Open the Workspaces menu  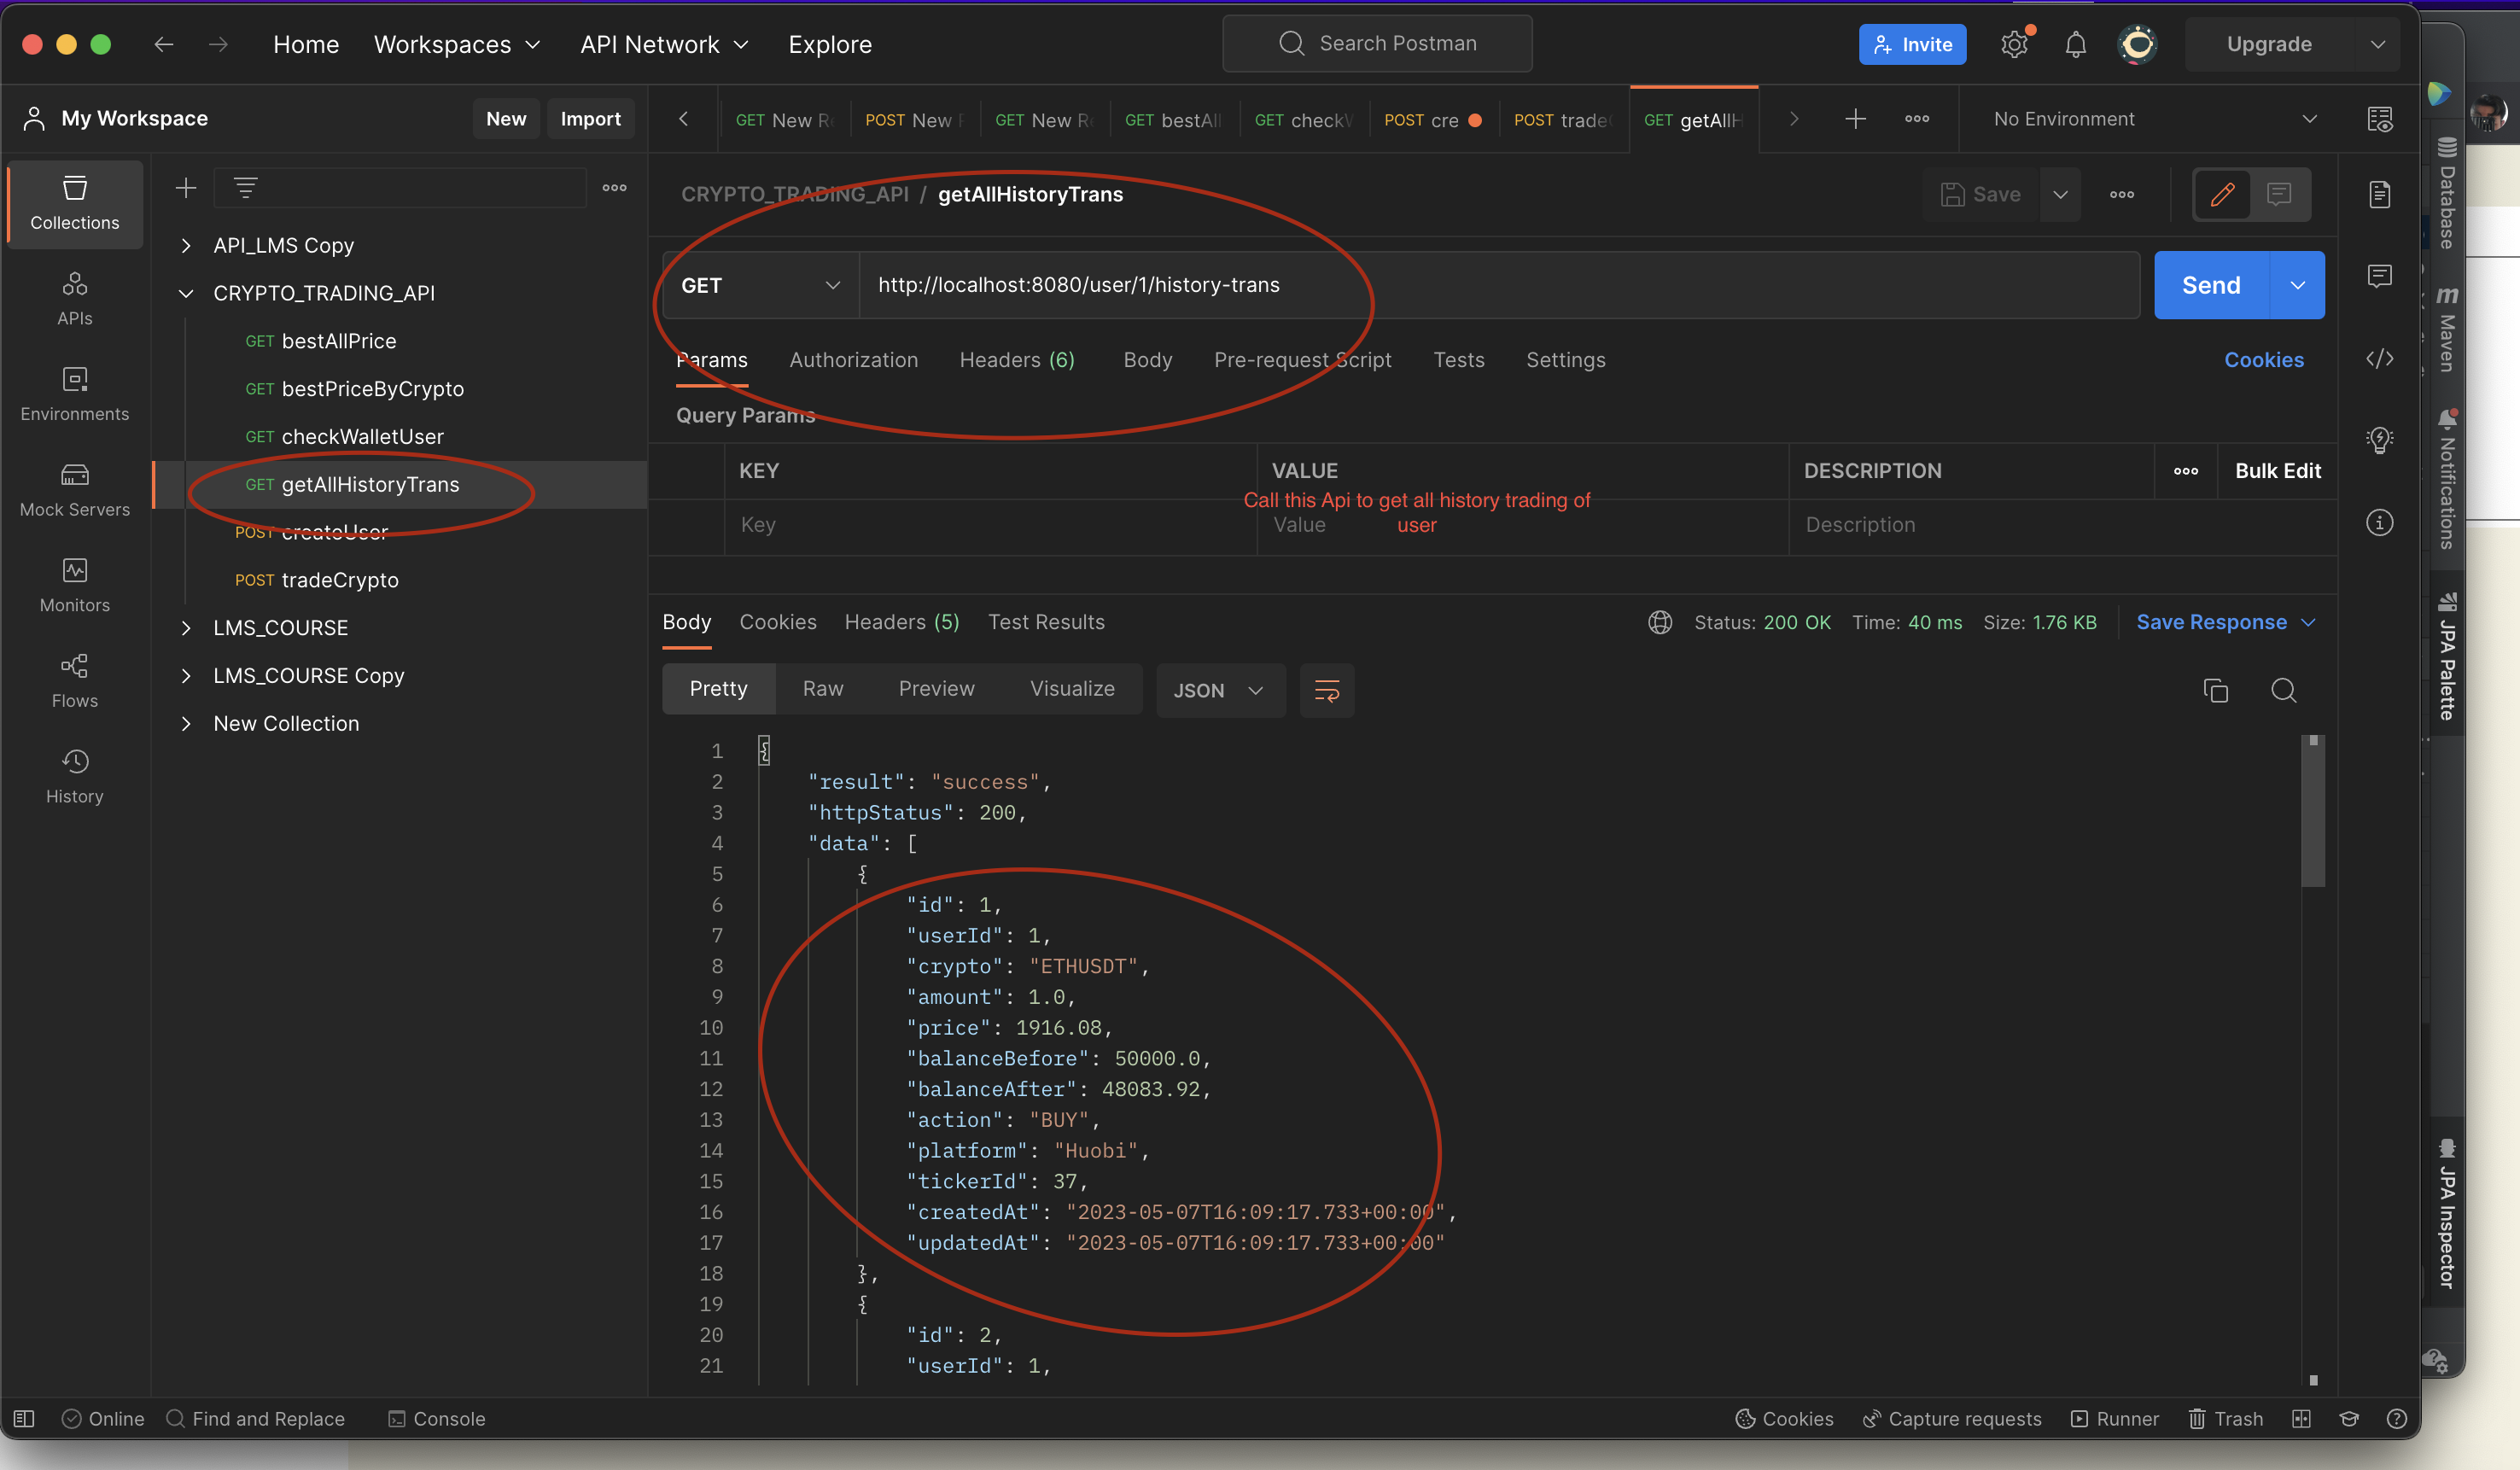tap(457, 44)
